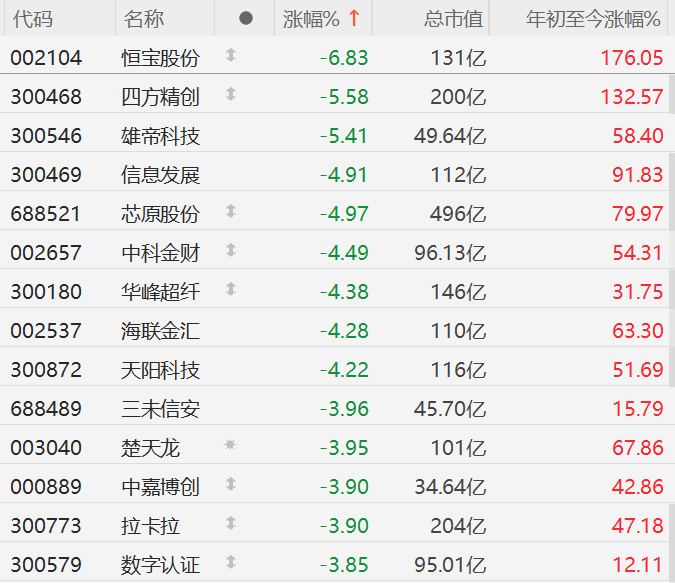Select stock code 002657
The image size is (675, 583).
tap(46, 253)
